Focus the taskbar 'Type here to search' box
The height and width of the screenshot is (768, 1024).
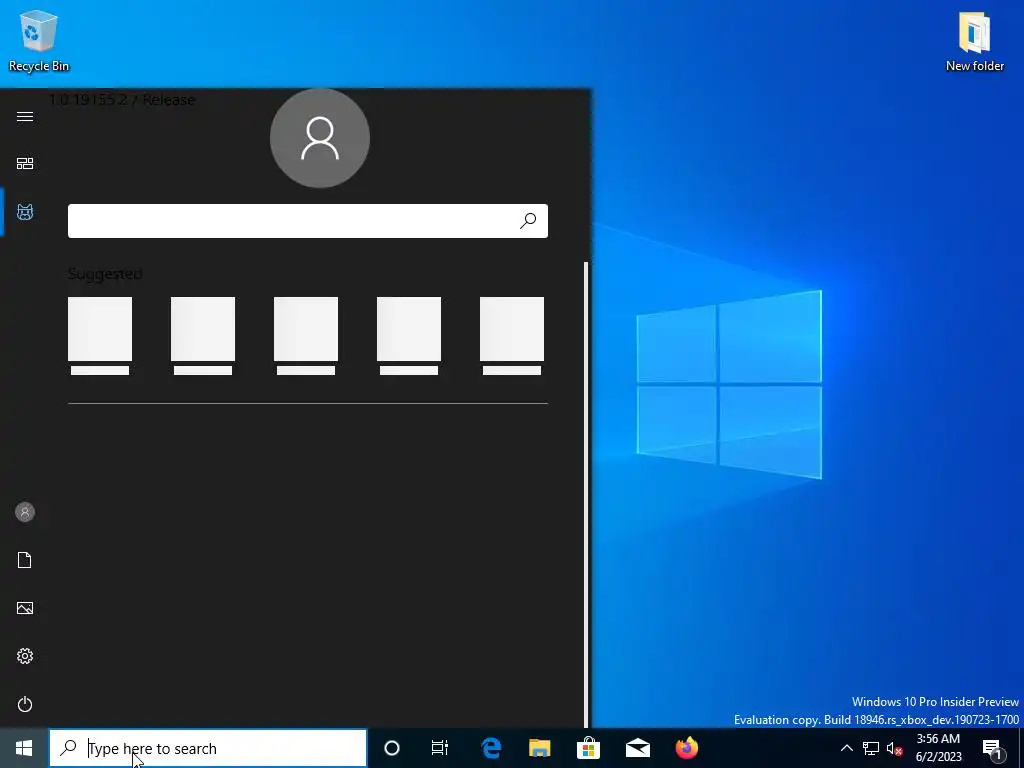tap(208, 748)
